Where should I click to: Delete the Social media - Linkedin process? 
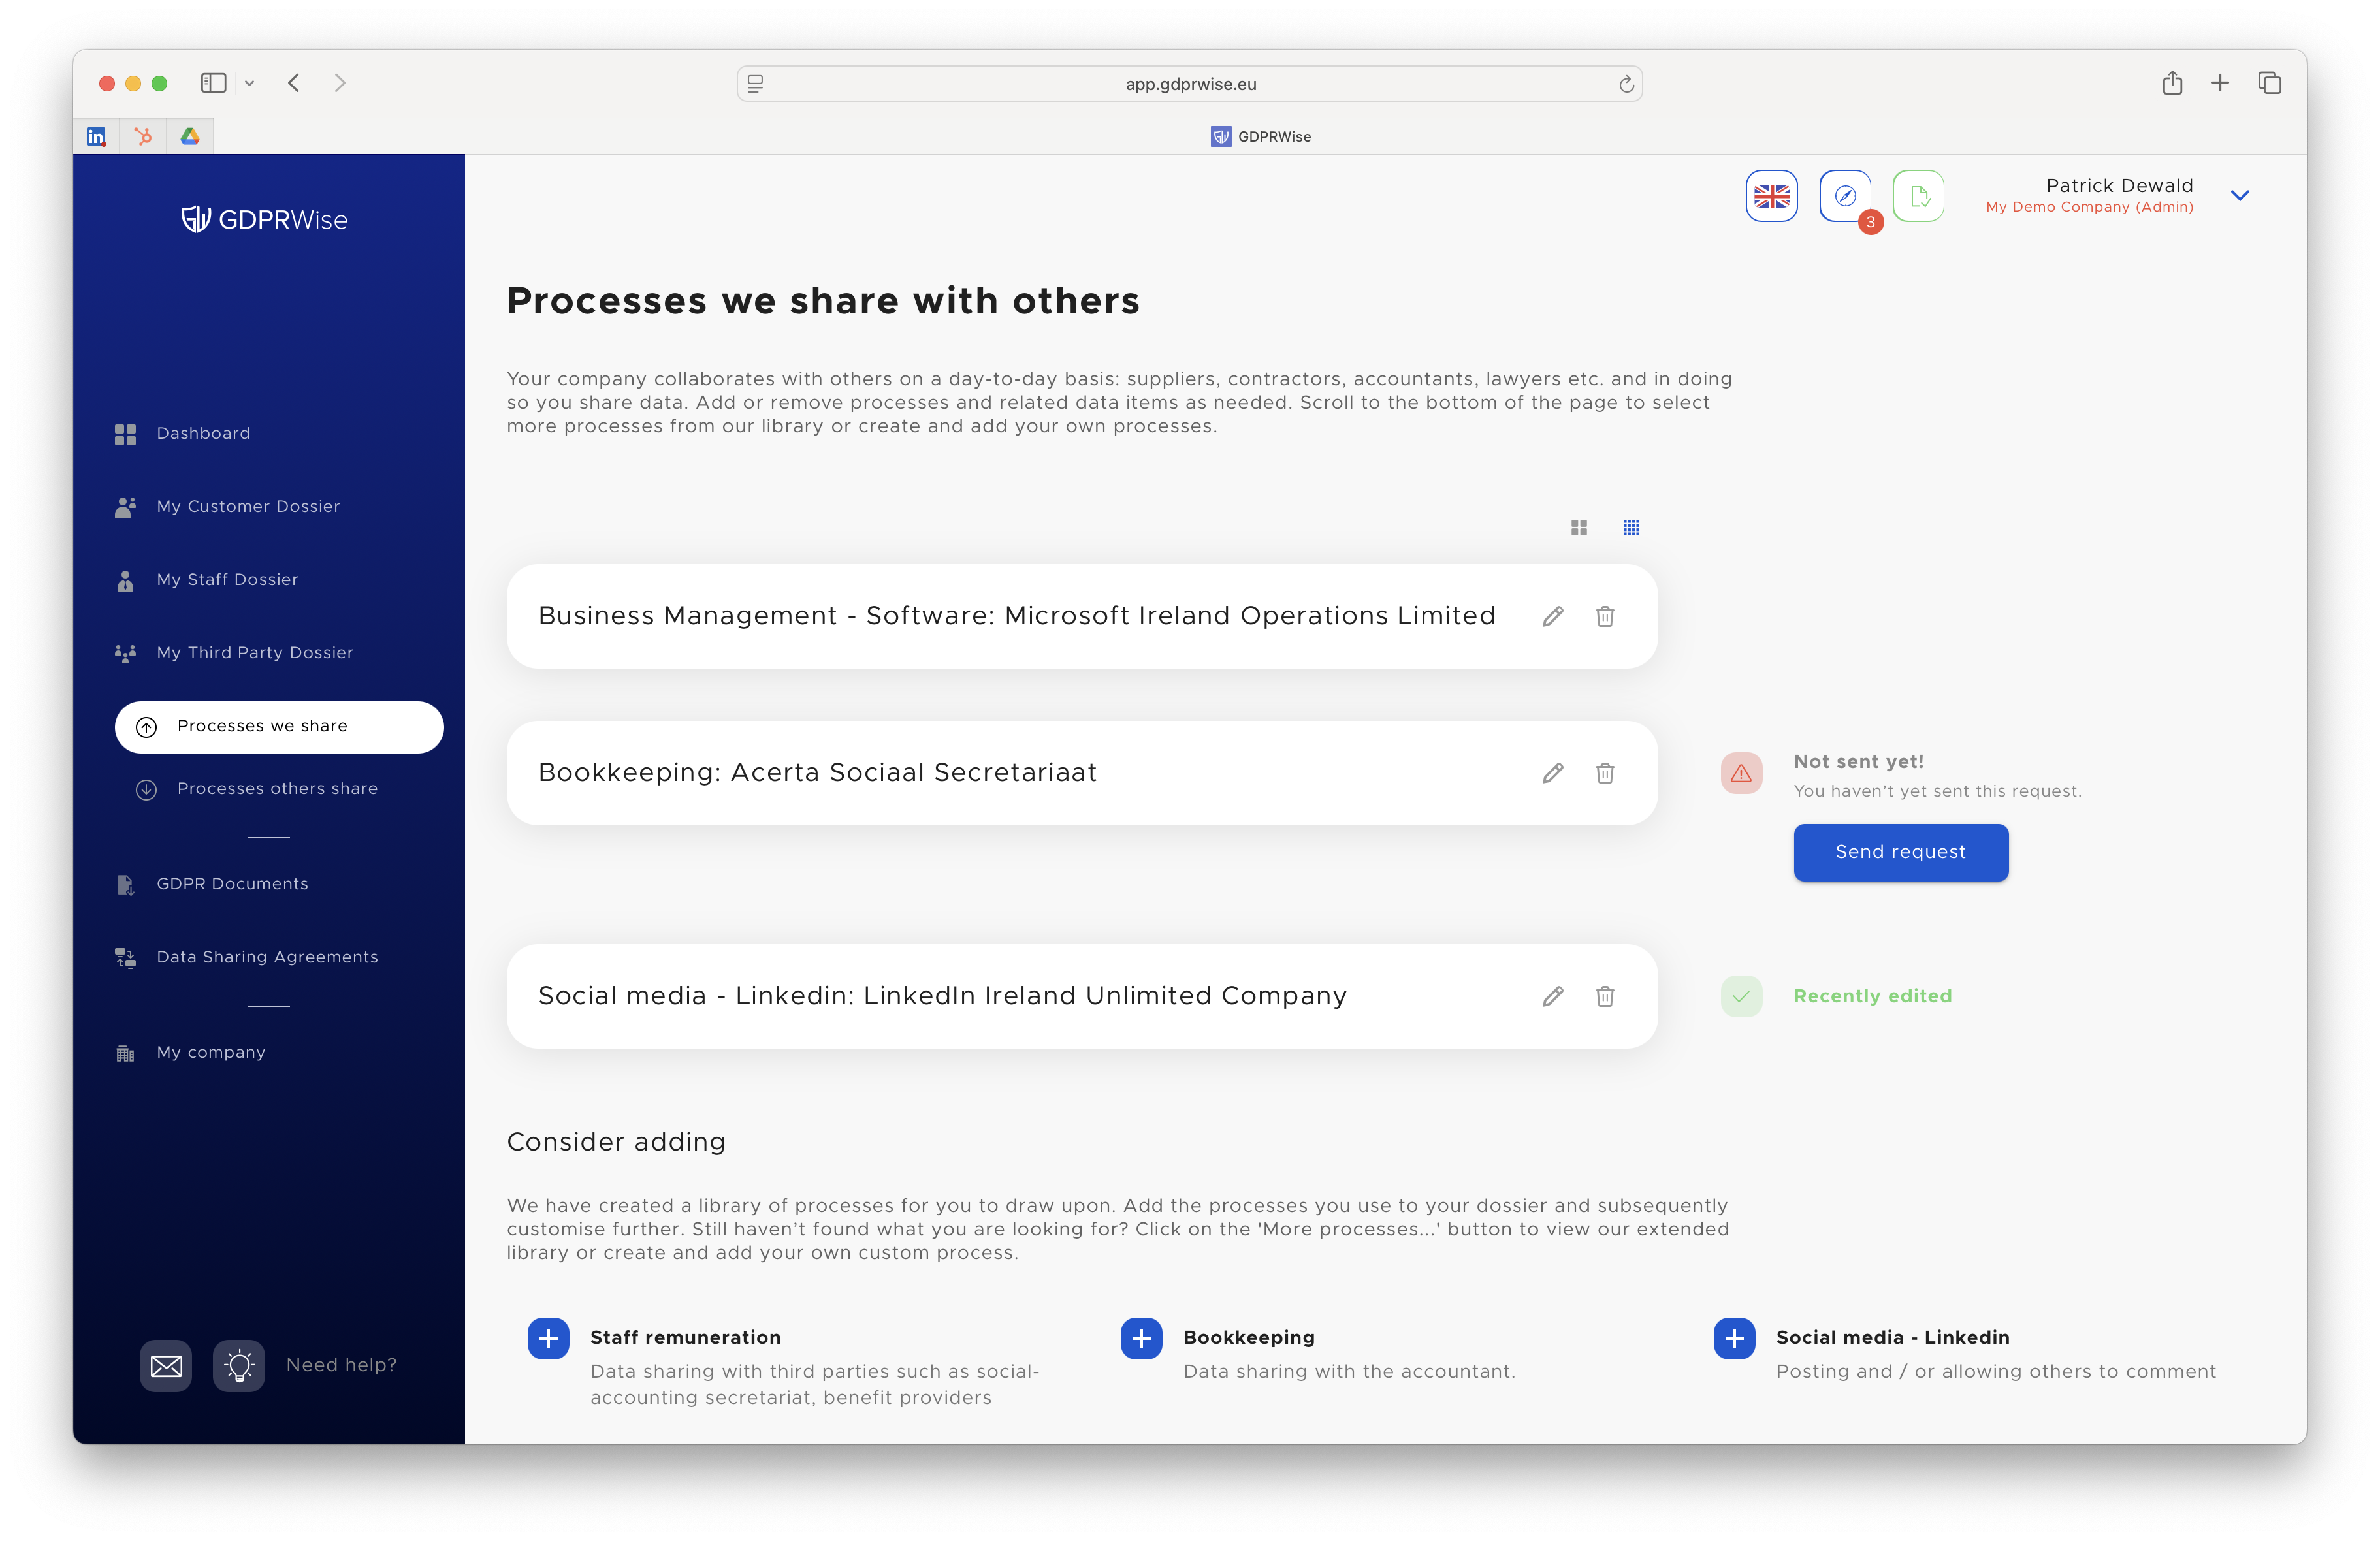click(x=1605, y=996)
